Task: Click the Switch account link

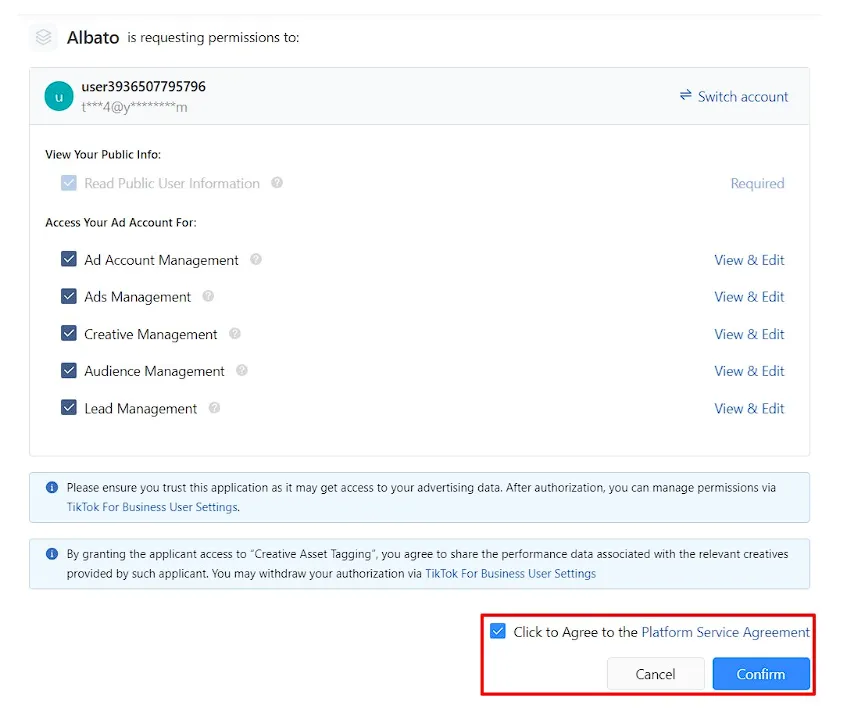Action: (x=742, y=97)
